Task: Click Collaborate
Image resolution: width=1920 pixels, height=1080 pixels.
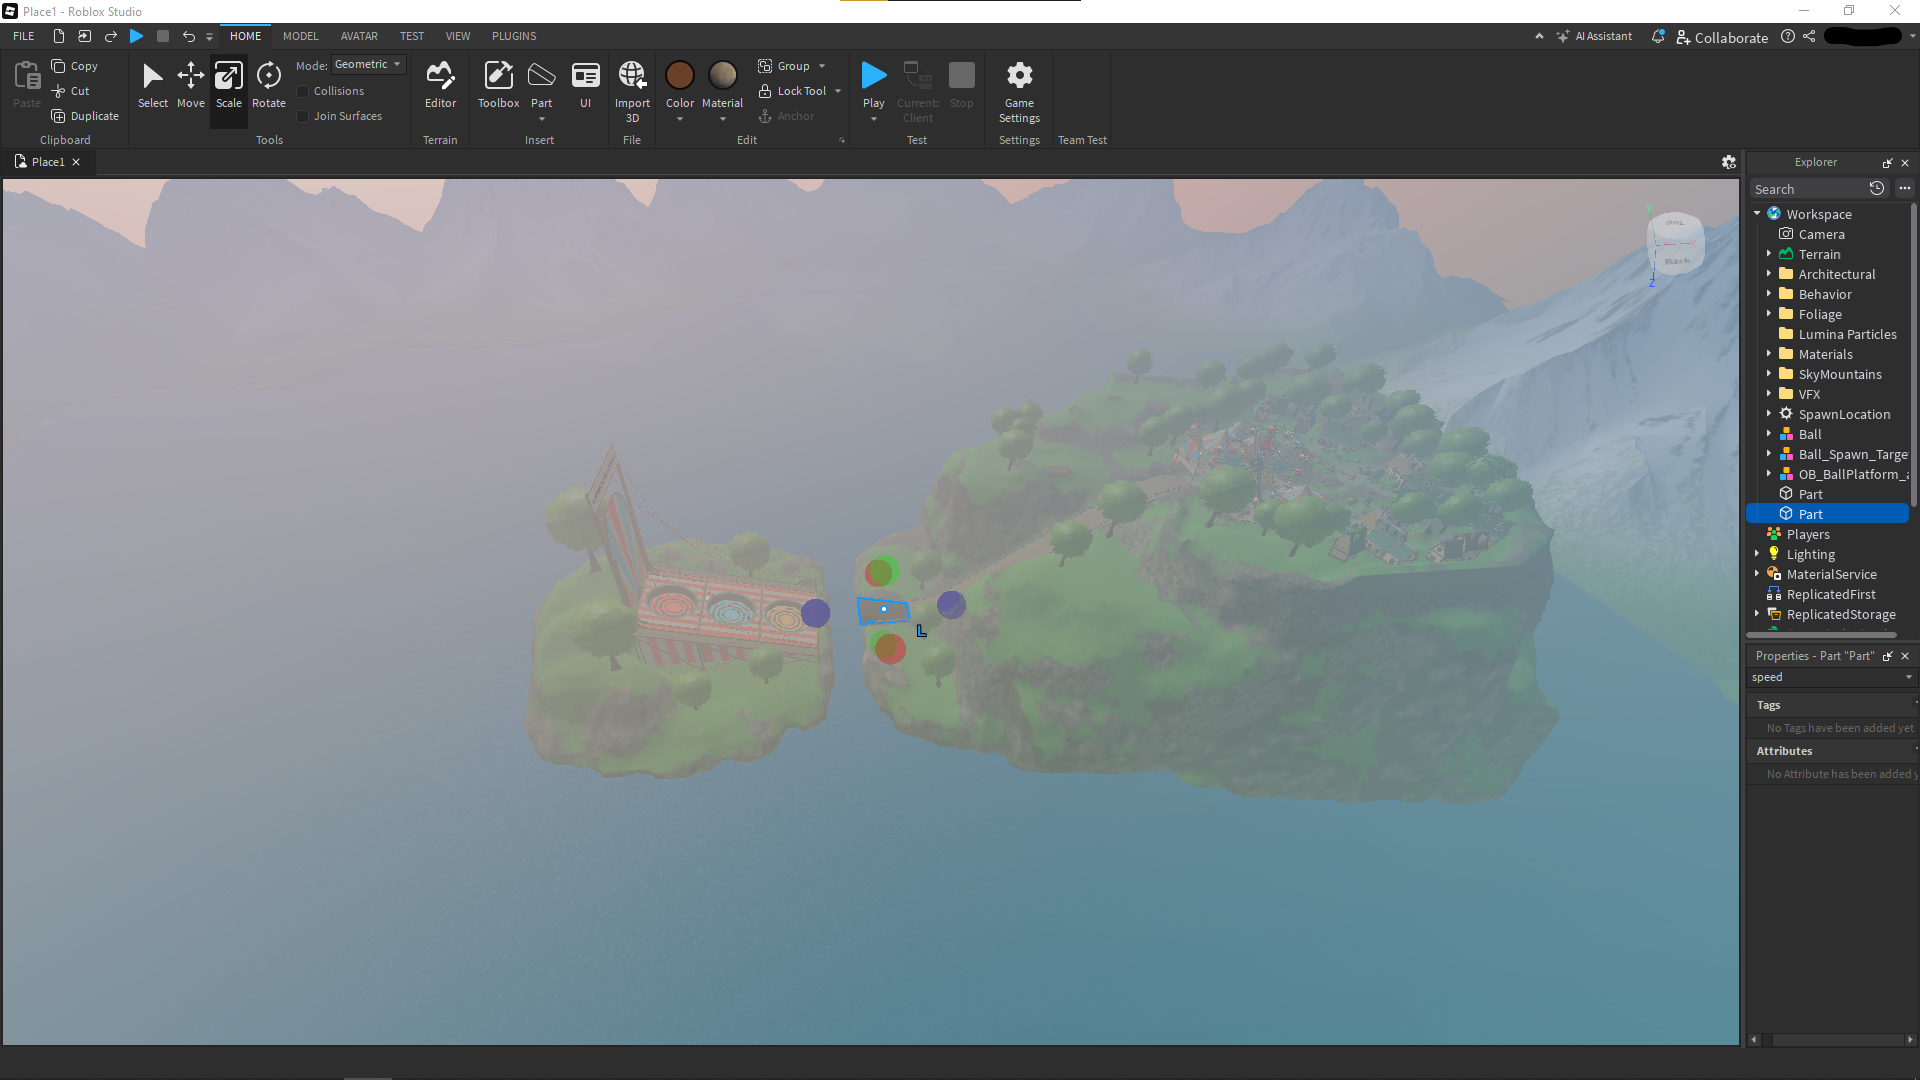Action: pos(1722,37)
